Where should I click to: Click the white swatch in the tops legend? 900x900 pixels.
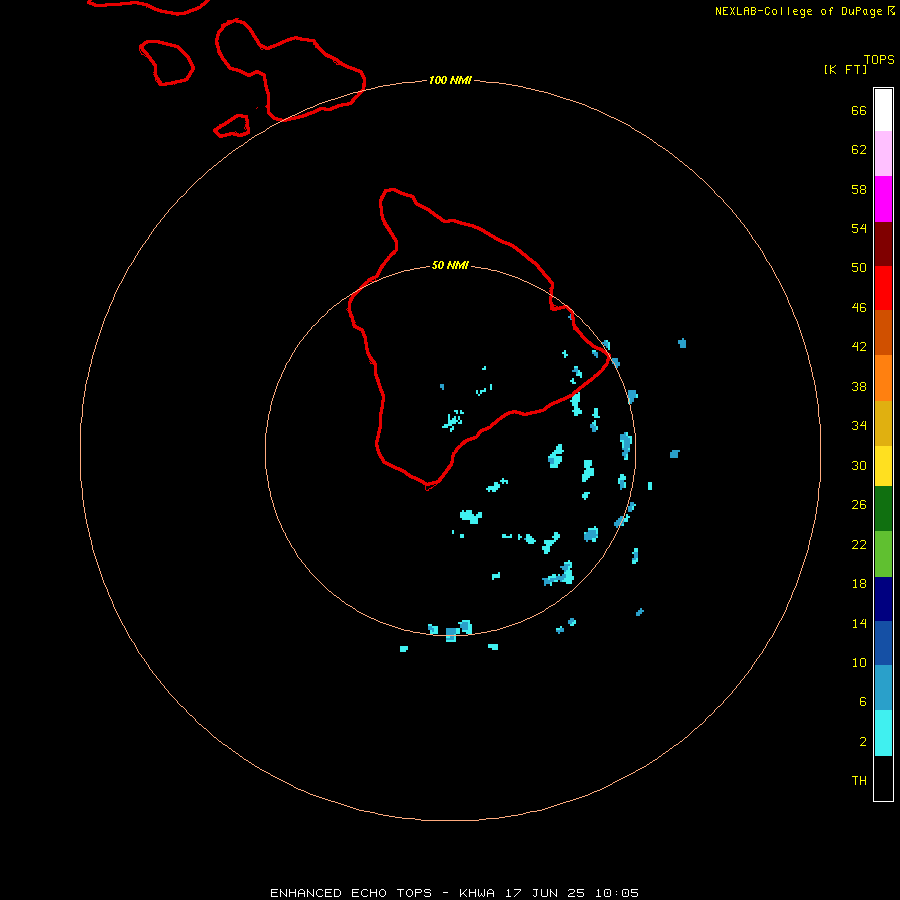point(883,110)
